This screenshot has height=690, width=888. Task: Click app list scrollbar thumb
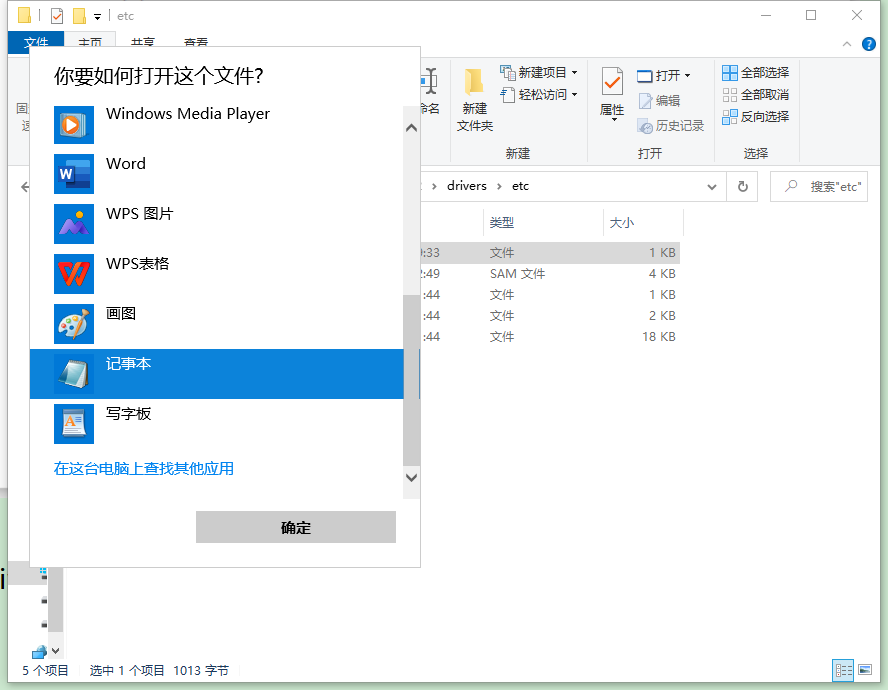[411, 380]
